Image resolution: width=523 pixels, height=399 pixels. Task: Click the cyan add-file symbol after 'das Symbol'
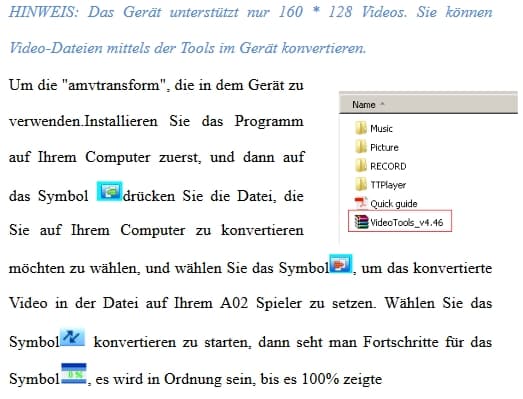(109, 191)
